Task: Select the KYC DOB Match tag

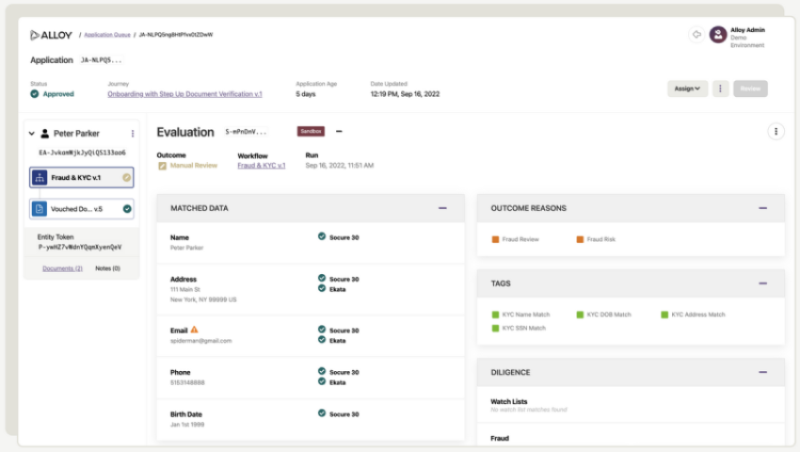Action: click(604, 315)
